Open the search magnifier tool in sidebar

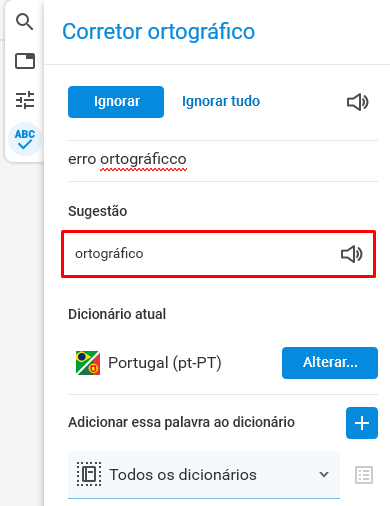[x=25, y=22]
